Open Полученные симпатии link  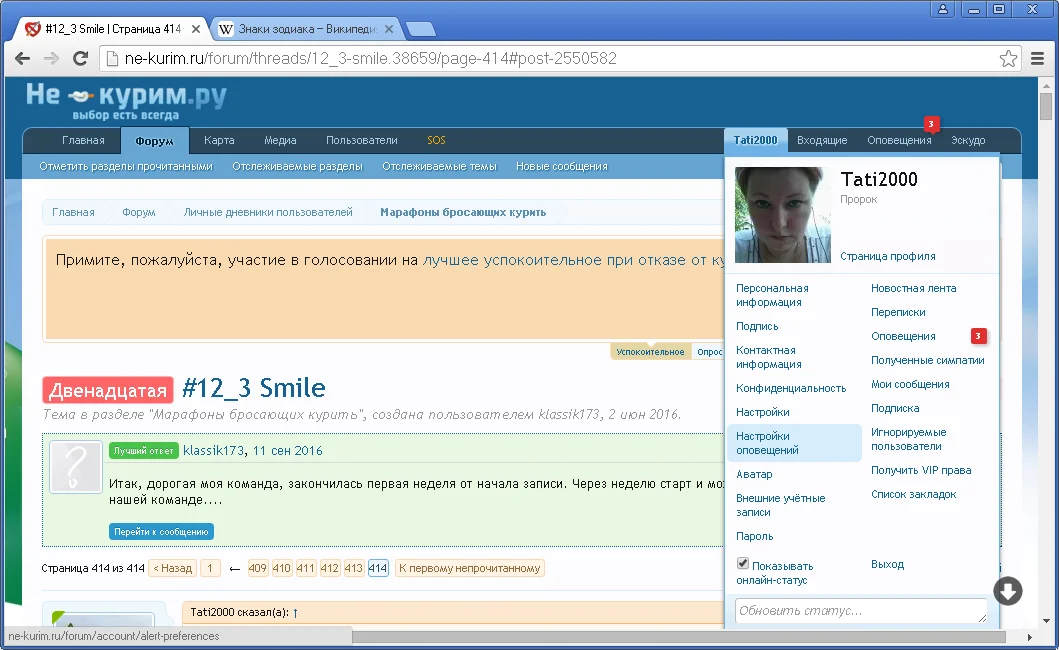pyautogui.click(x=927, y=361)
